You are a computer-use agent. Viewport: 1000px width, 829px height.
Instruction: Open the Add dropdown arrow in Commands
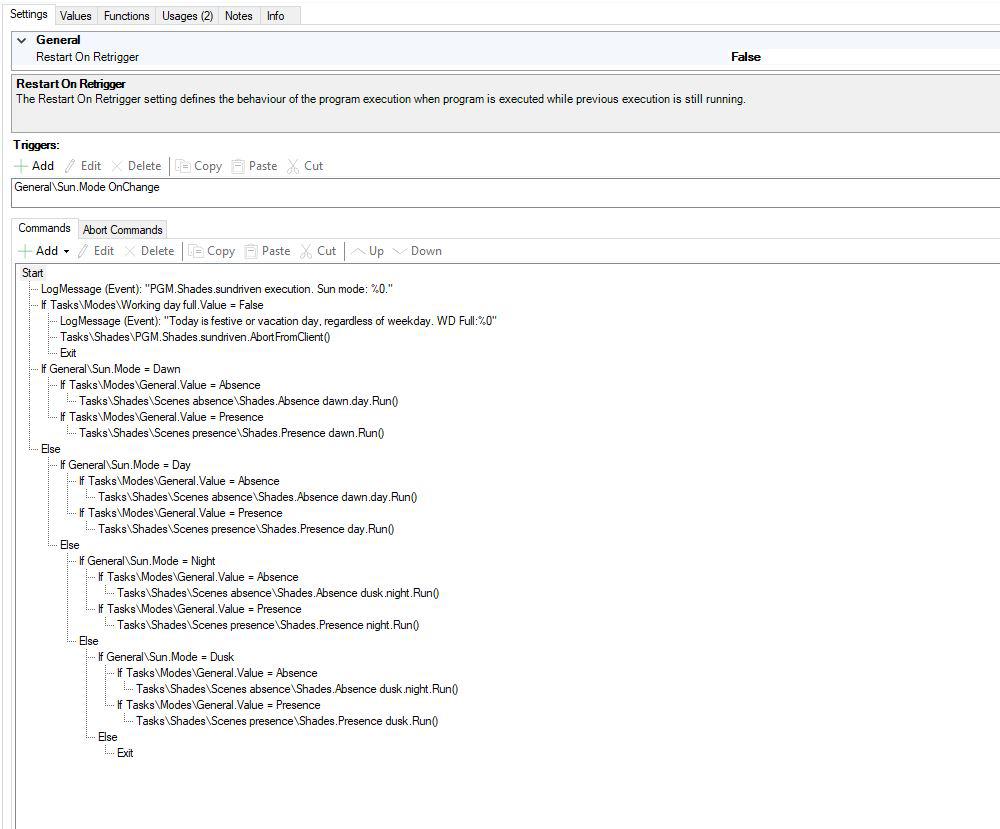tap(66, 252)
